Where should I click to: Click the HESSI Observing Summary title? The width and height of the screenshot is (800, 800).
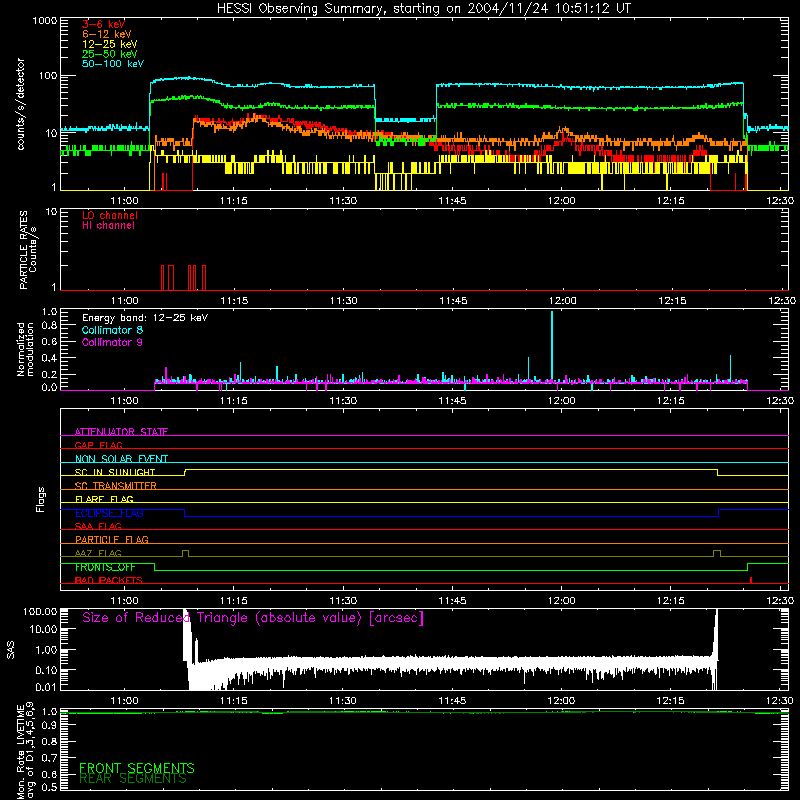pyautogui.click(x=423, y=9)
